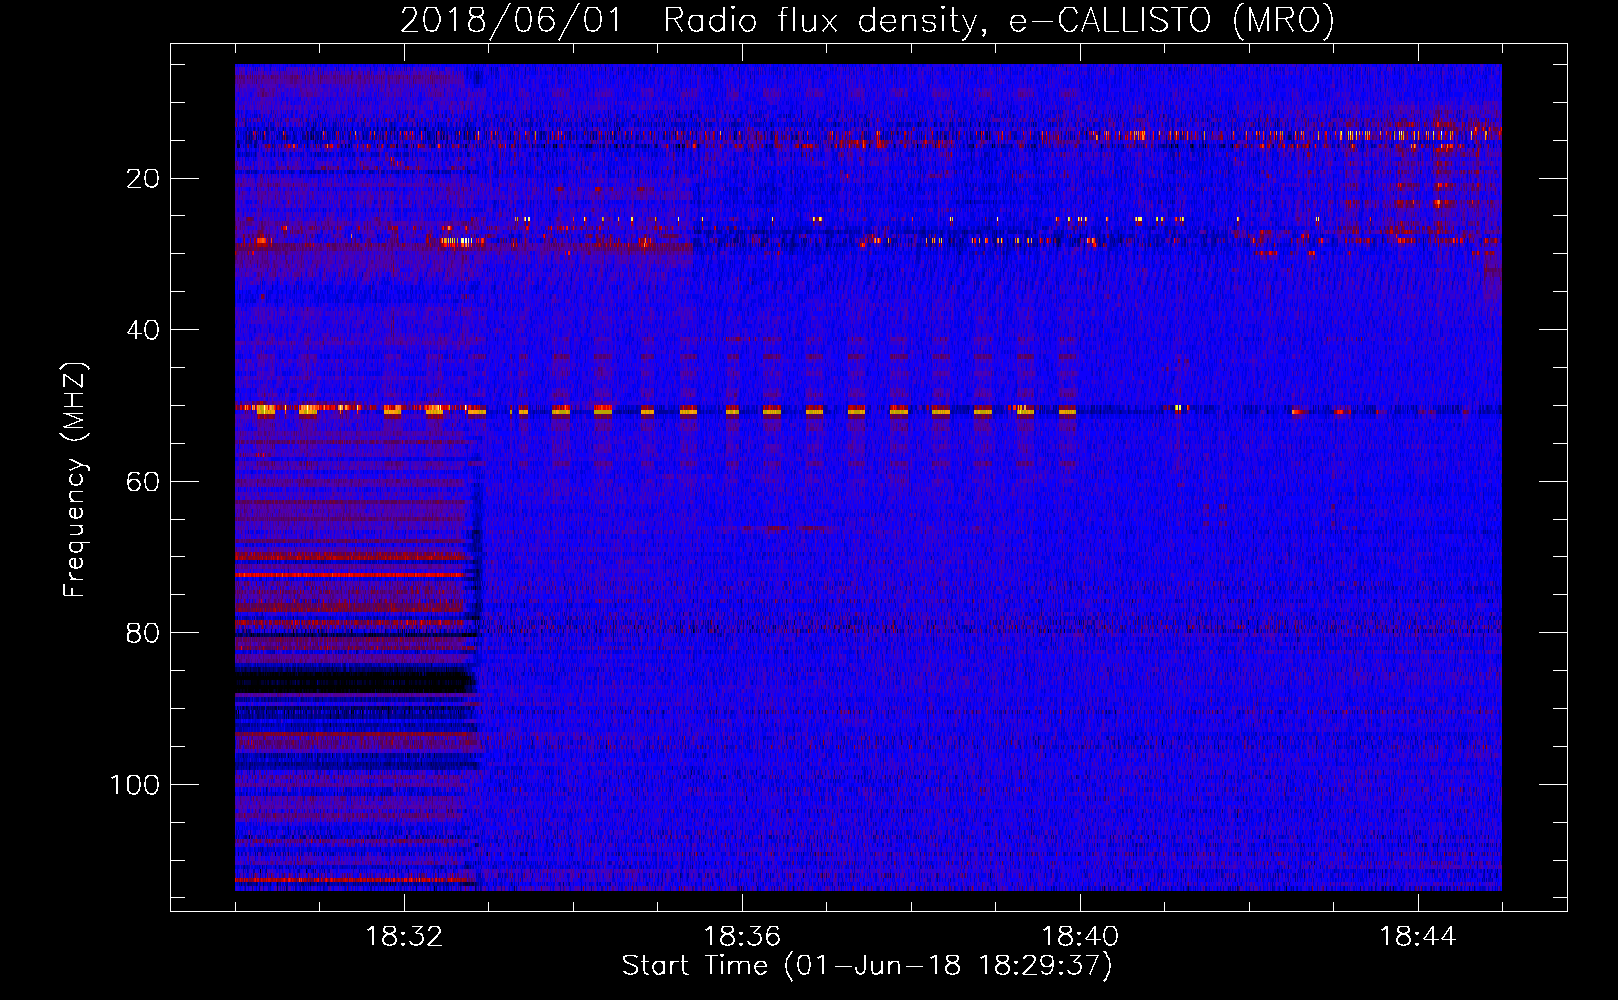Click the 100 frequency tick label
Image resolution: width=1618 pixels, height=1000 pixels.
click(135, 785)
